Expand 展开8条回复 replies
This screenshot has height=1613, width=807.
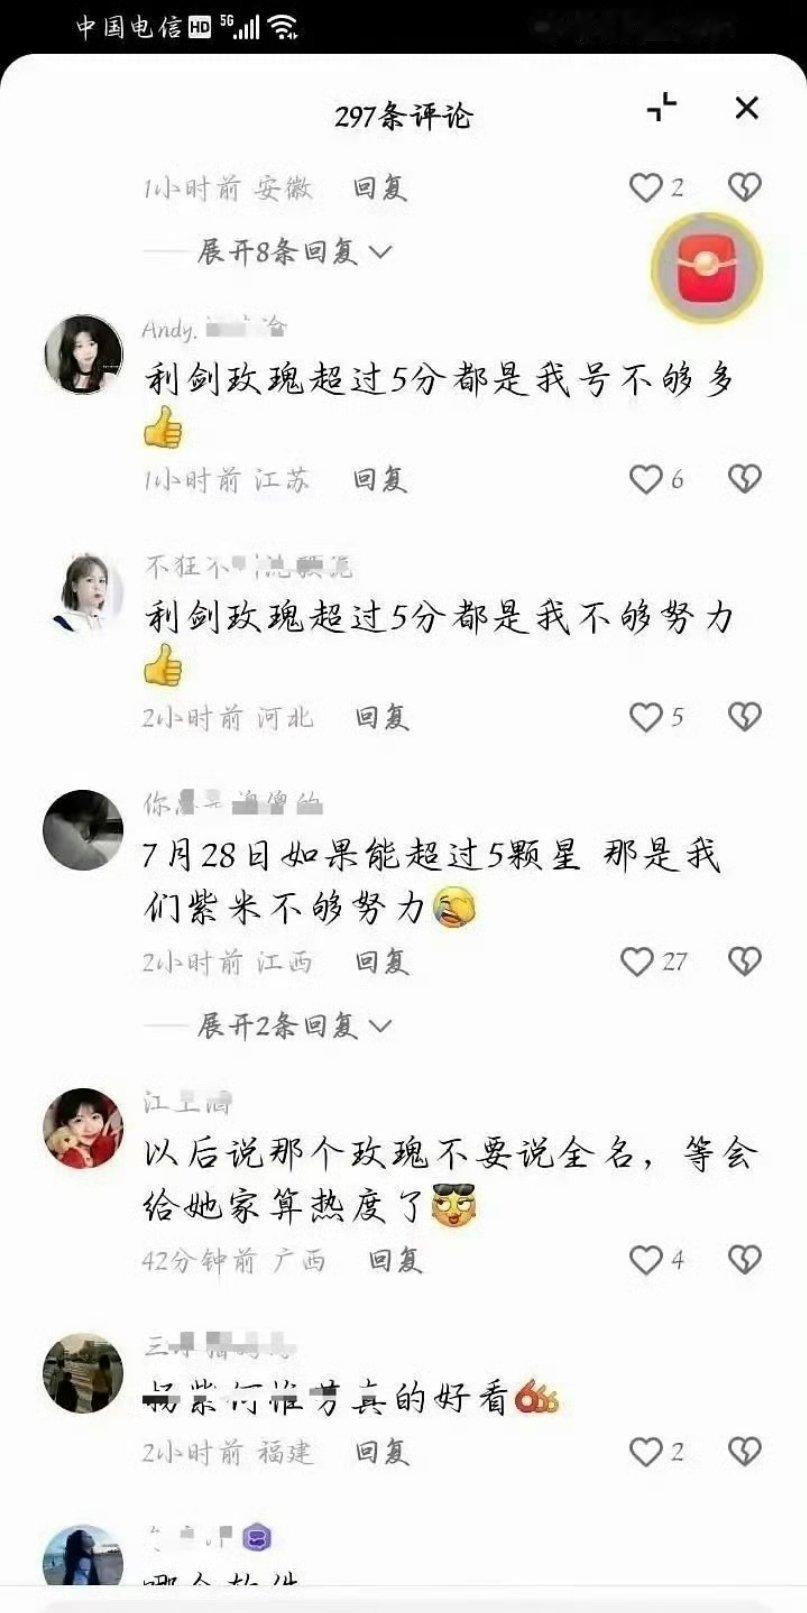point(294,252)
